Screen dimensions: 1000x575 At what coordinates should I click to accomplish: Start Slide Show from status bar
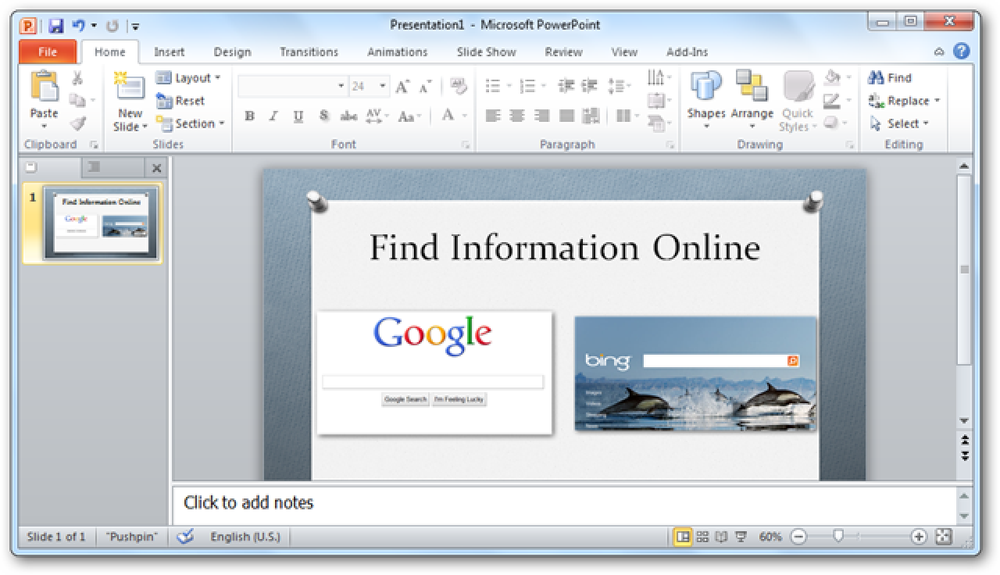click(x=740, y=537)
